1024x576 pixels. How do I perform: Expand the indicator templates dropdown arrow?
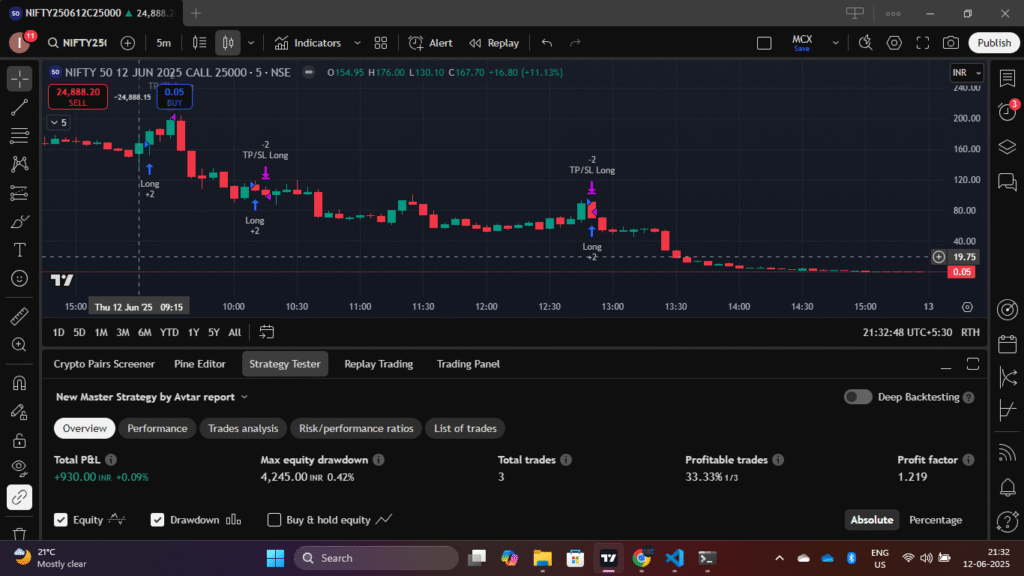357,43
